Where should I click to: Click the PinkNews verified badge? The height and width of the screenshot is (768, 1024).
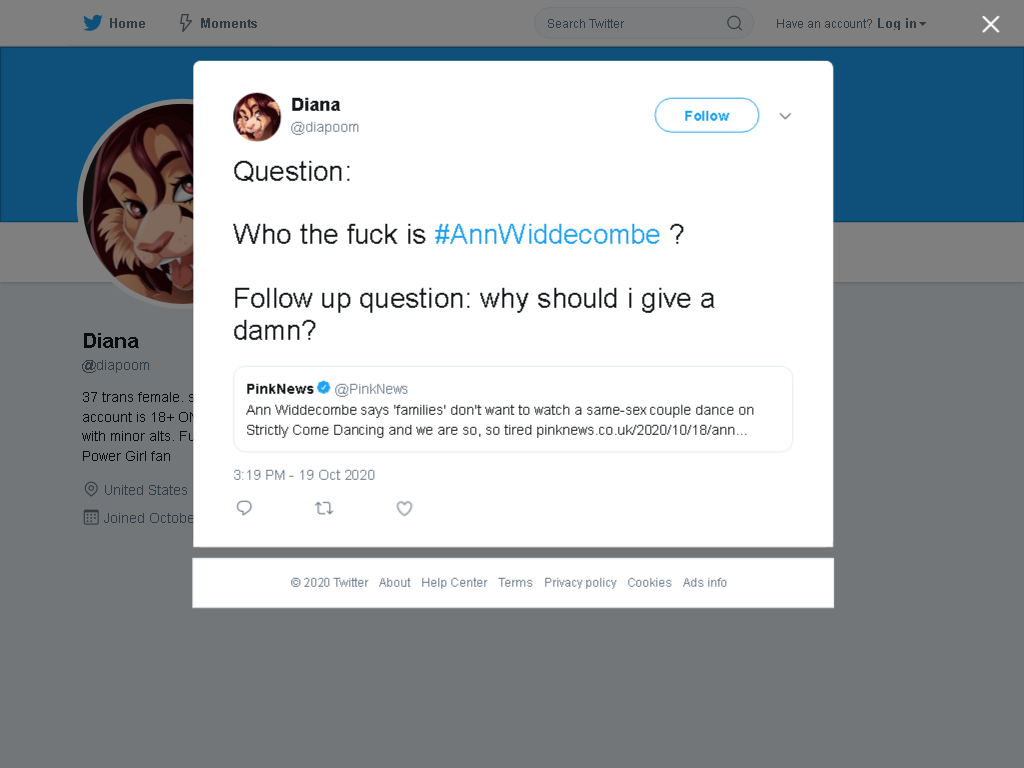point(323,387)
